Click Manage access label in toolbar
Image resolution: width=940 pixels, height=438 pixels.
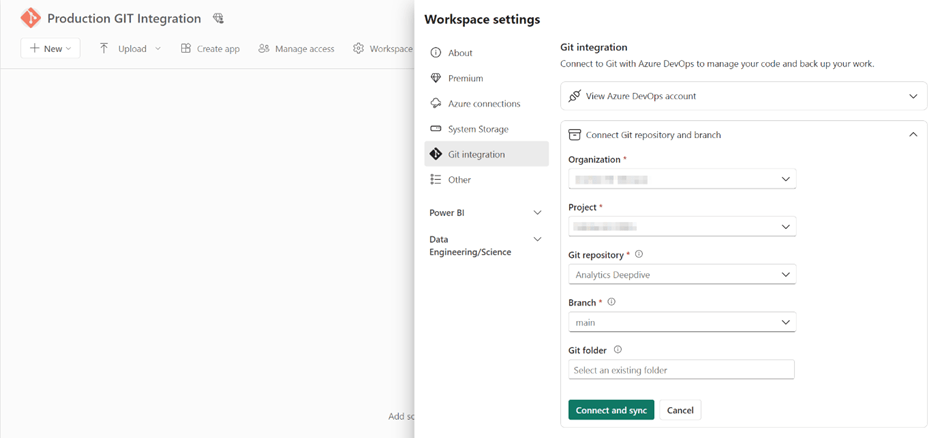point(305,49)
